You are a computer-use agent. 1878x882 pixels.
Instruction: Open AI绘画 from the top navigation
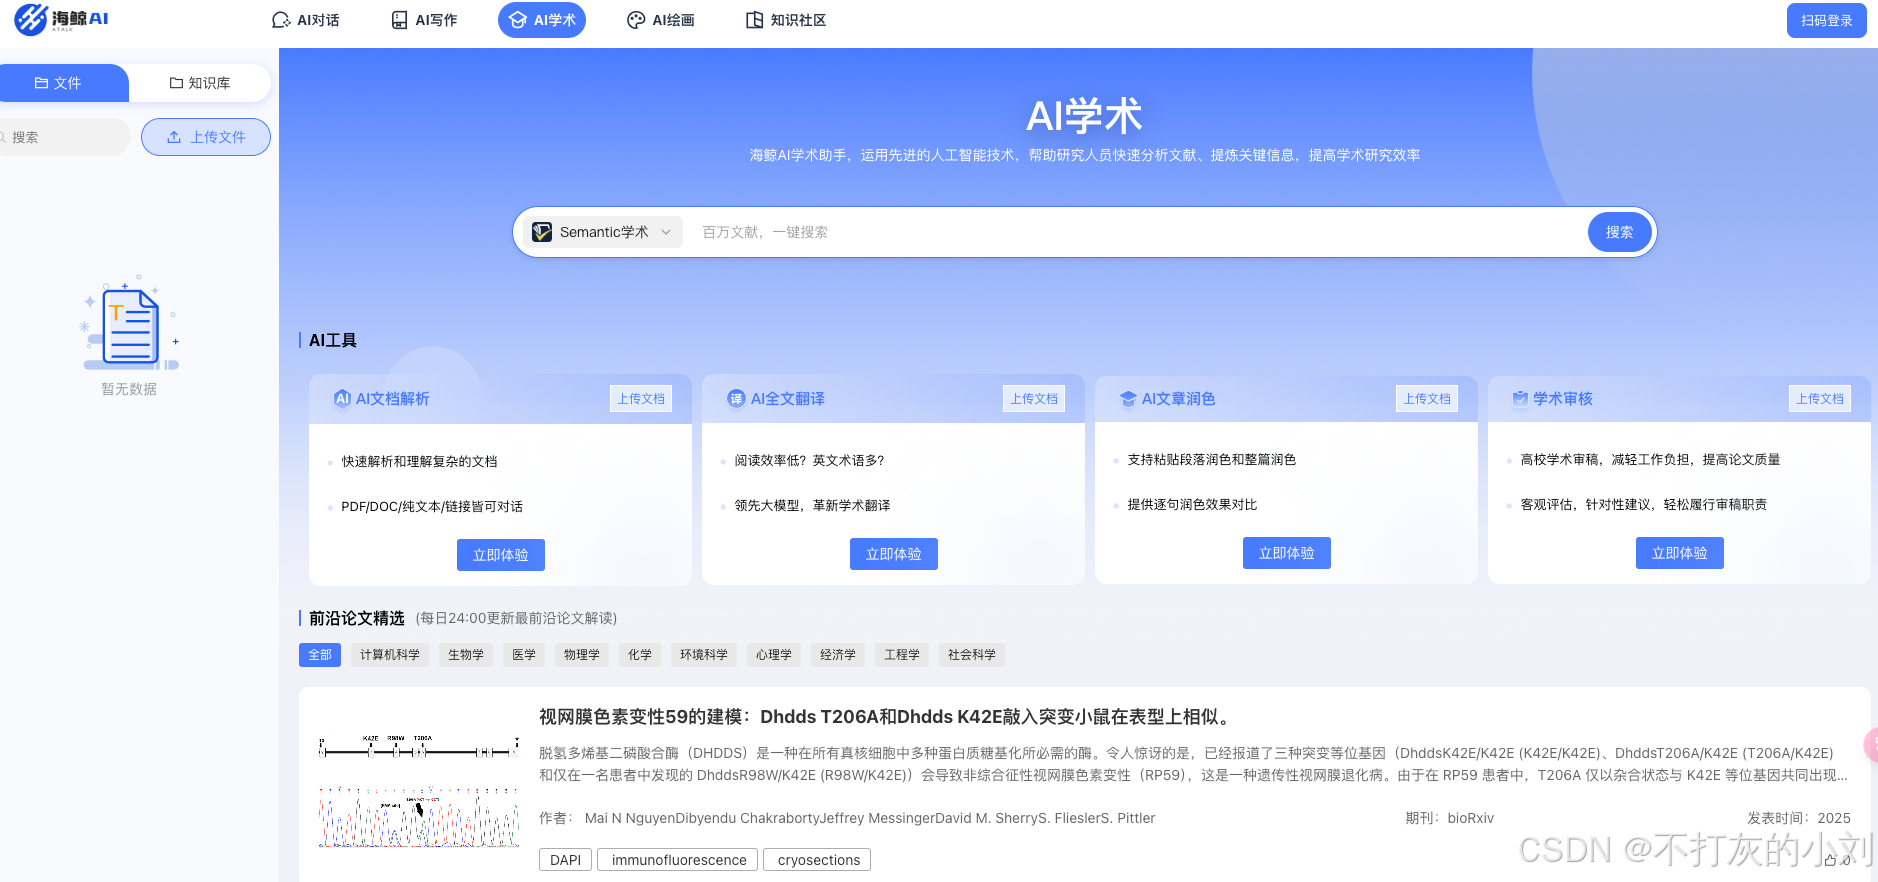tap(660, 20)
